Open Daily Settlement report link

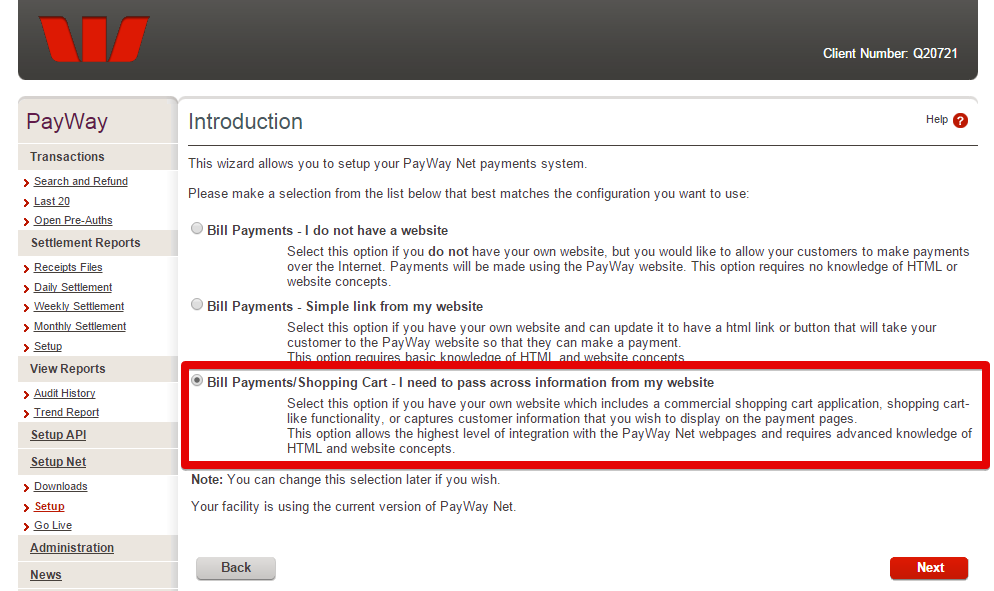point(73,287)
